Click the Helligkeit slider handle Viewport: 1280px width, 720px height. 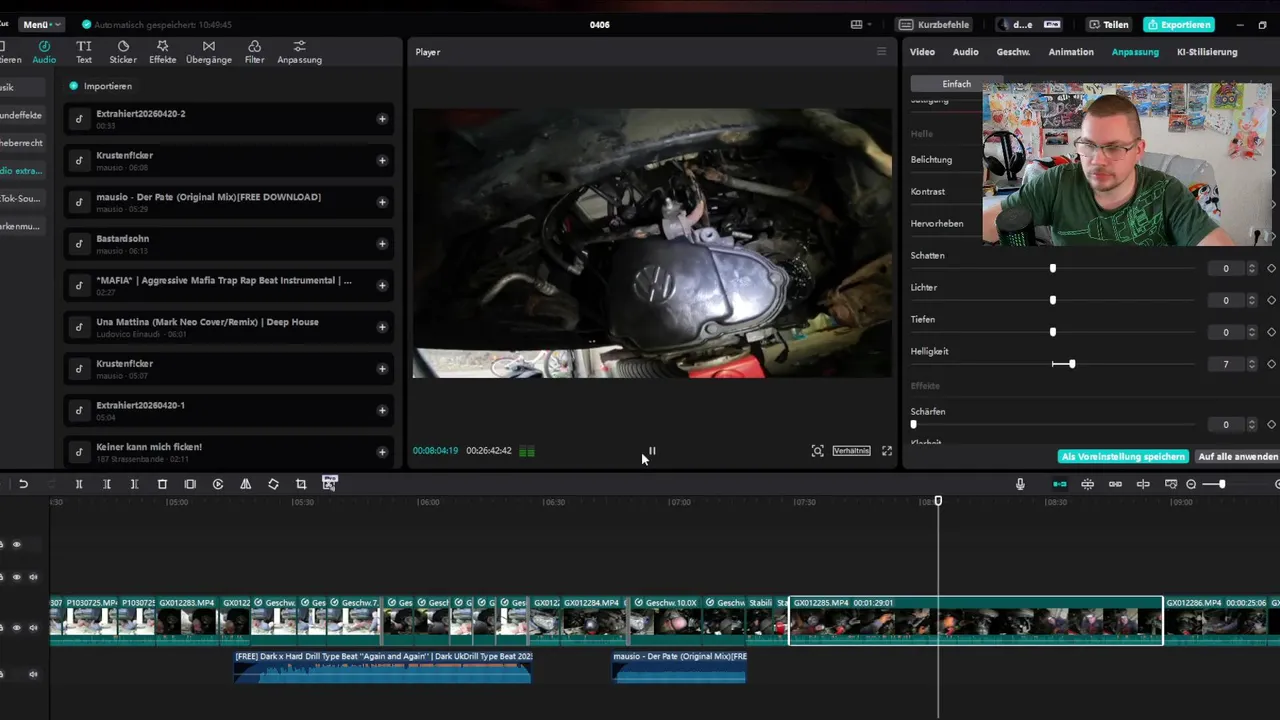(x=1071, y=364)
